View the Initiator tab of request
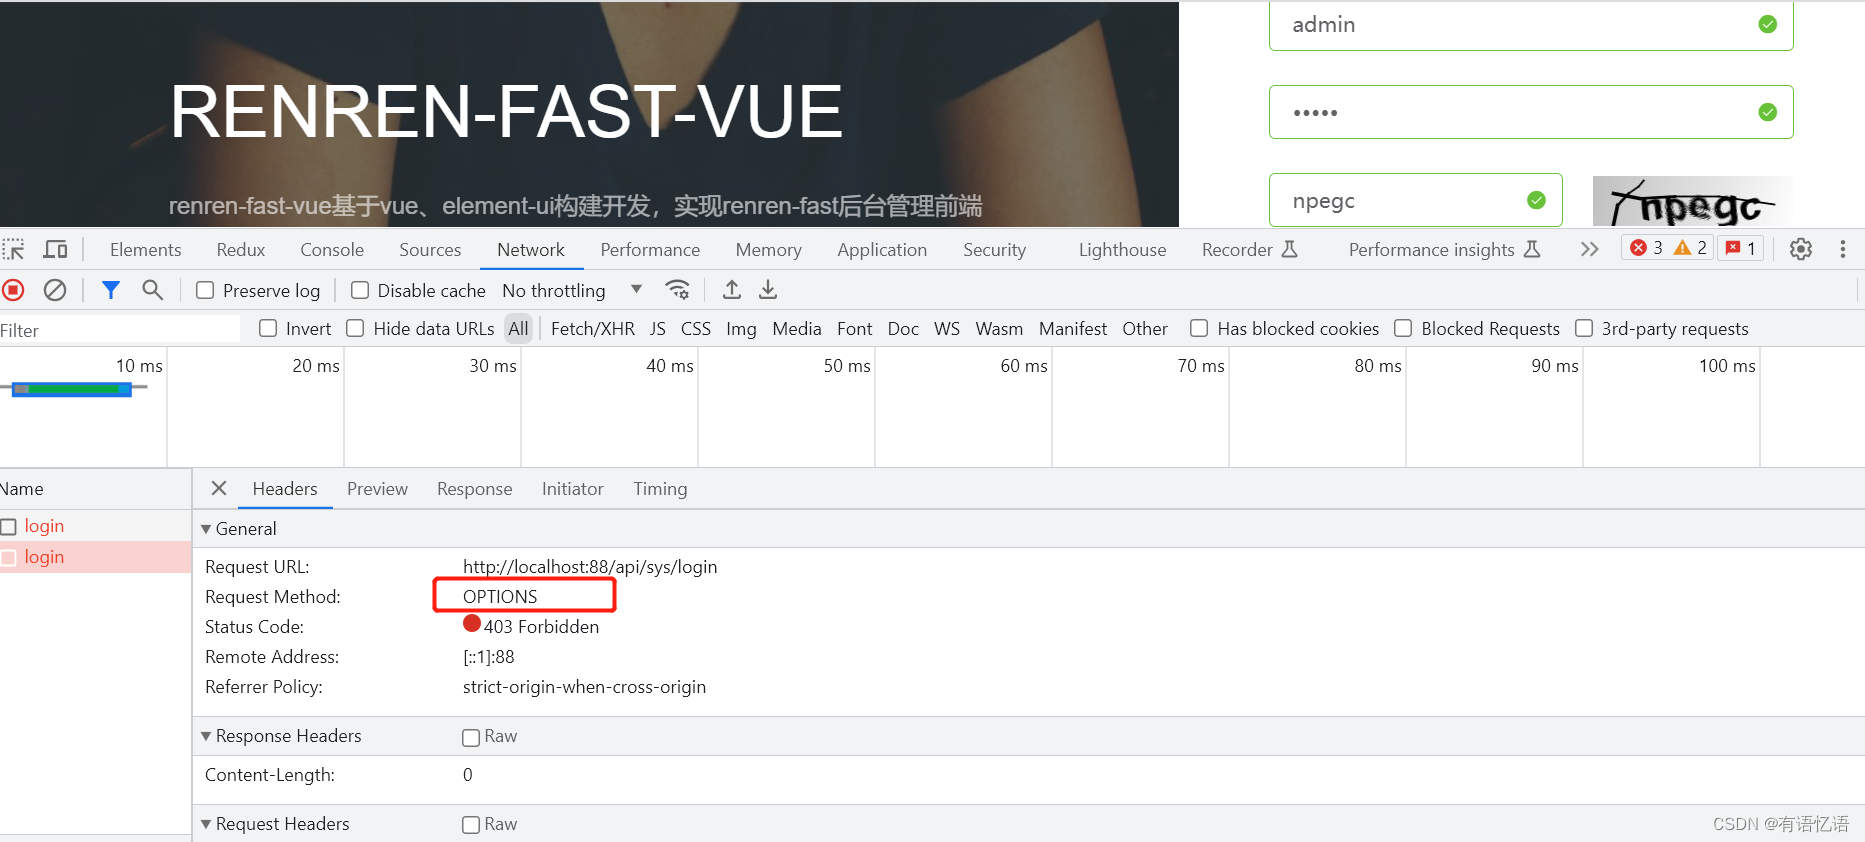 pyautogui.click(x=573, y=489)
